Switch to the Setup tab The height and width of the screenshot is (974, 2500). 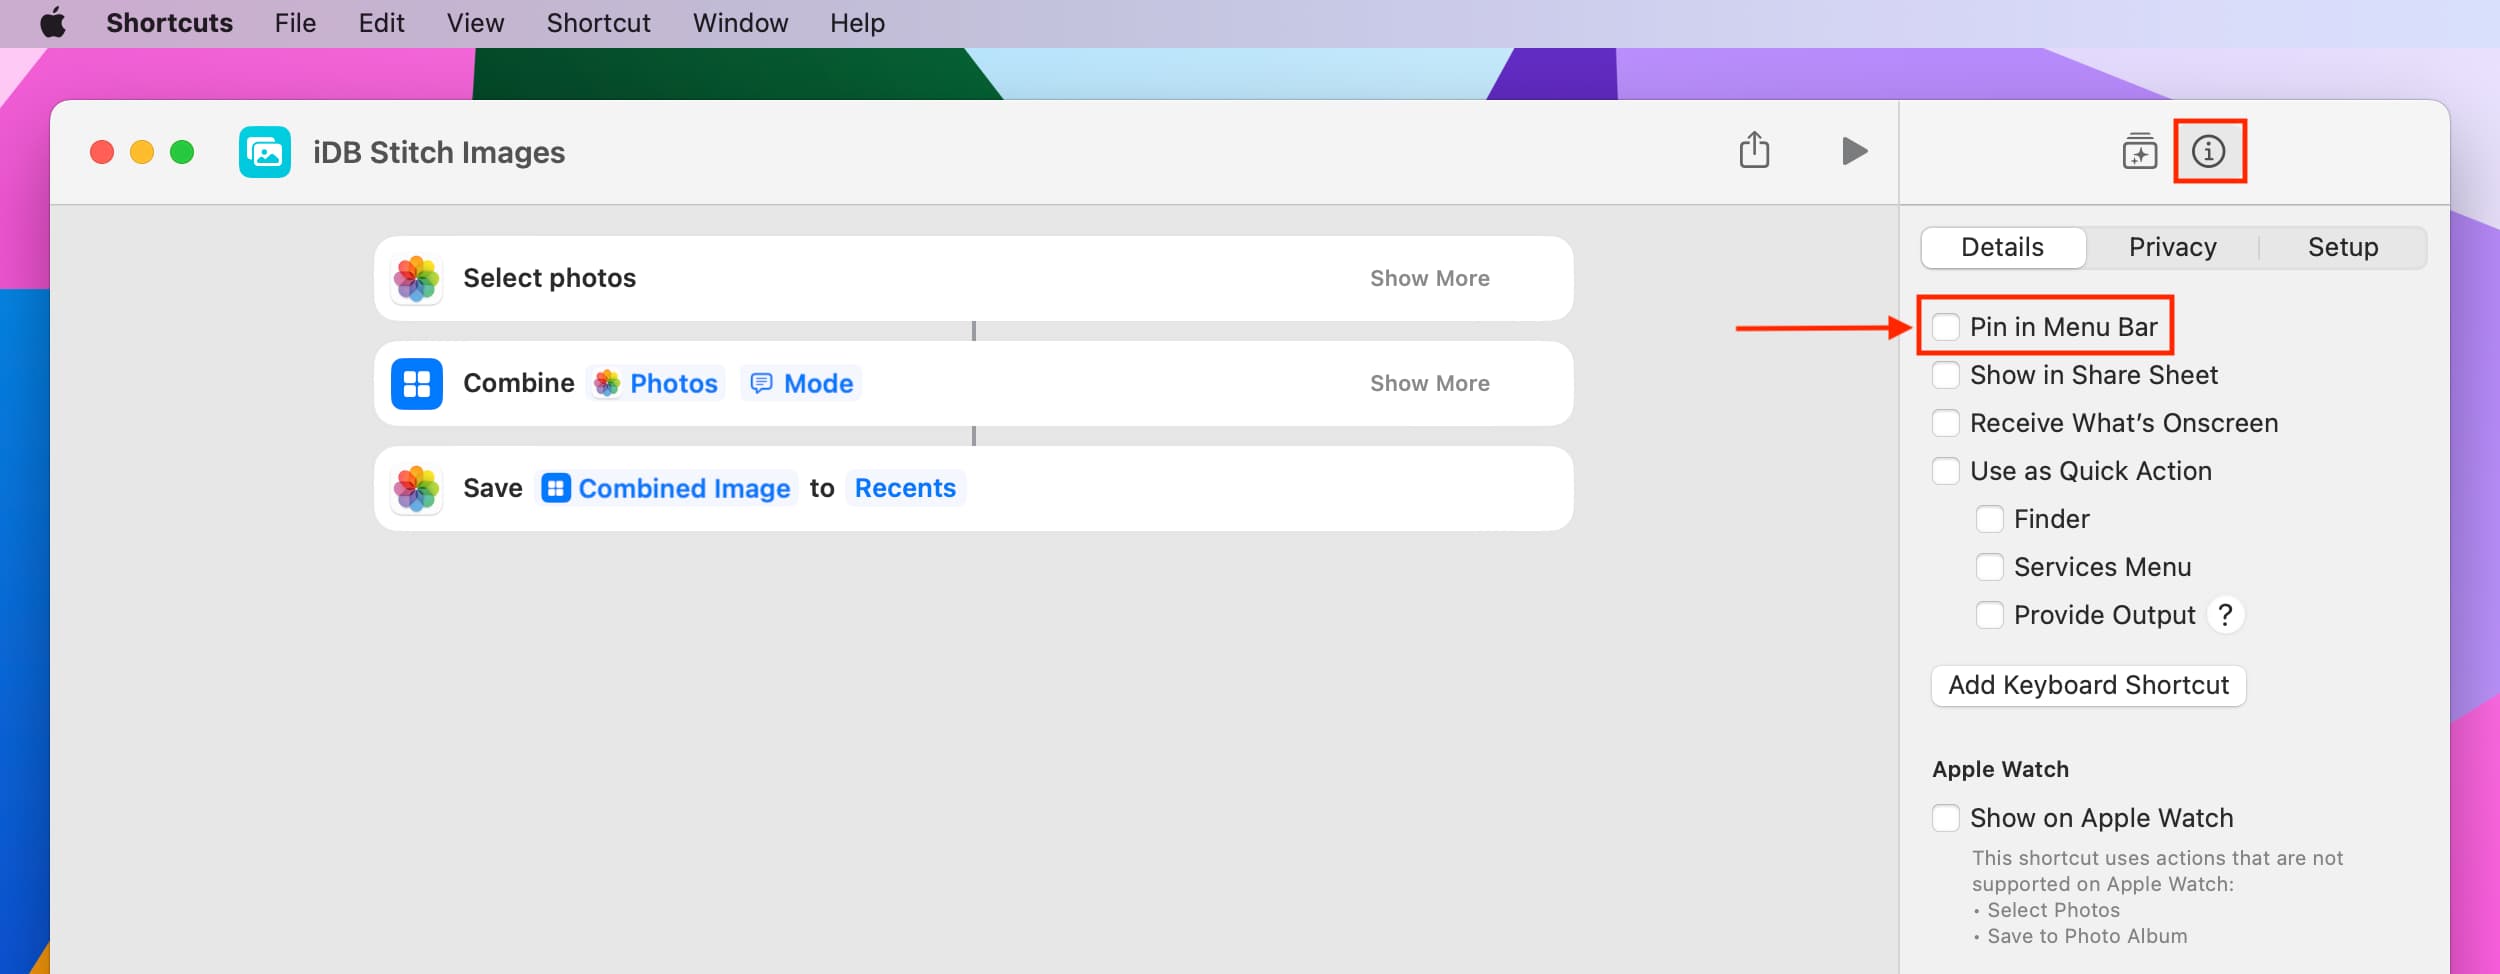[x=2342, y=247]
